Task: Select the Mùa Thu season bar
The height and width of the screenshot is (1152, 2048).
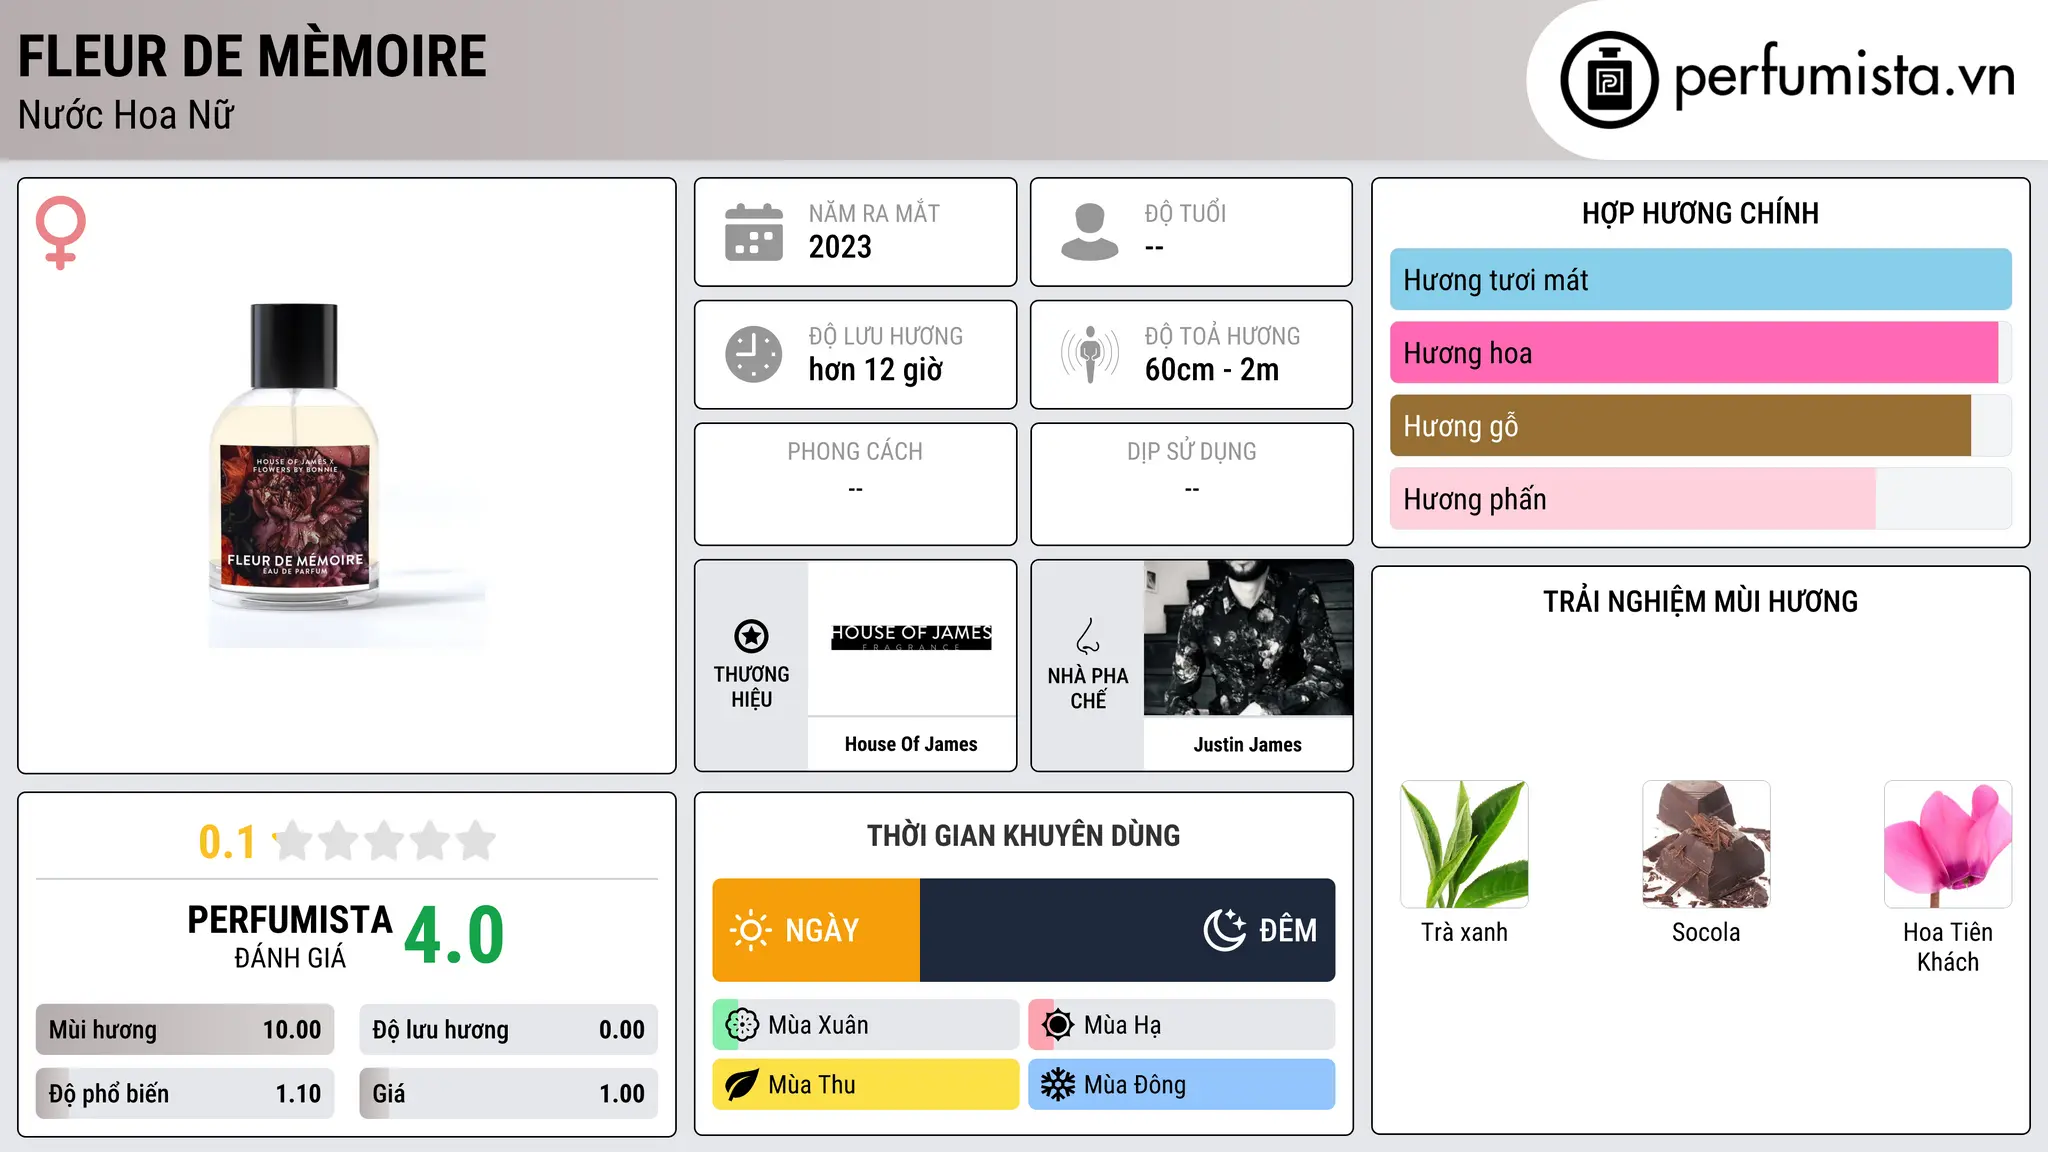Action: pos(866,1085)
